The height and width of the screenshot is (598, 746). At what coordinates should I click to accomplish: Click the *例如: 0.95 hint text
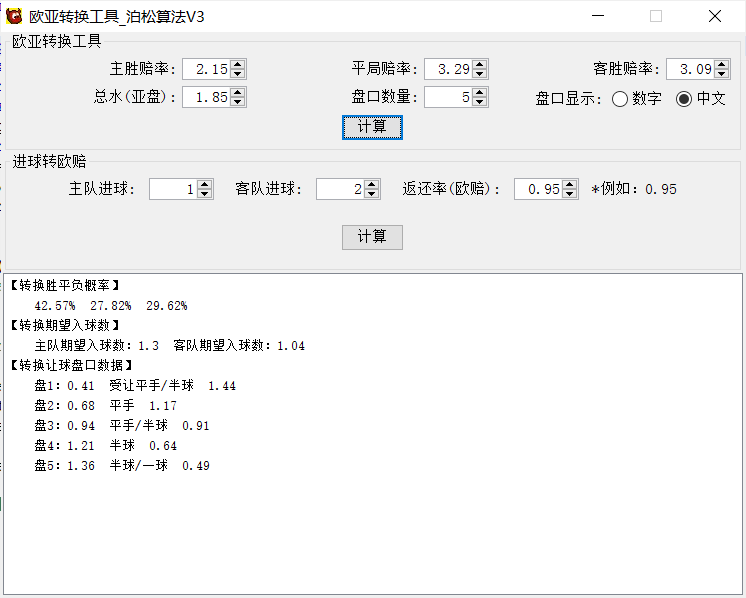pos(634,189)
